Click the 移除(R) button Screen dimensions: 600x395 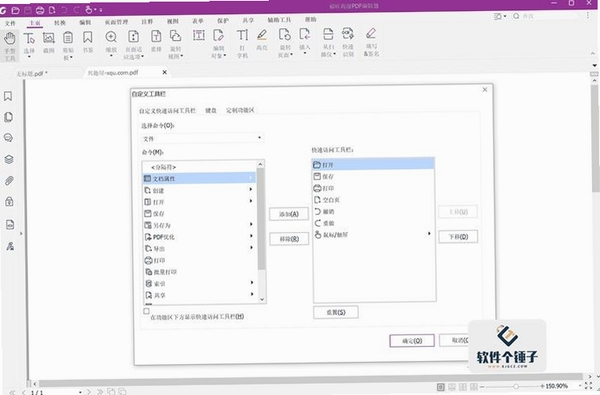click(289, 239)
